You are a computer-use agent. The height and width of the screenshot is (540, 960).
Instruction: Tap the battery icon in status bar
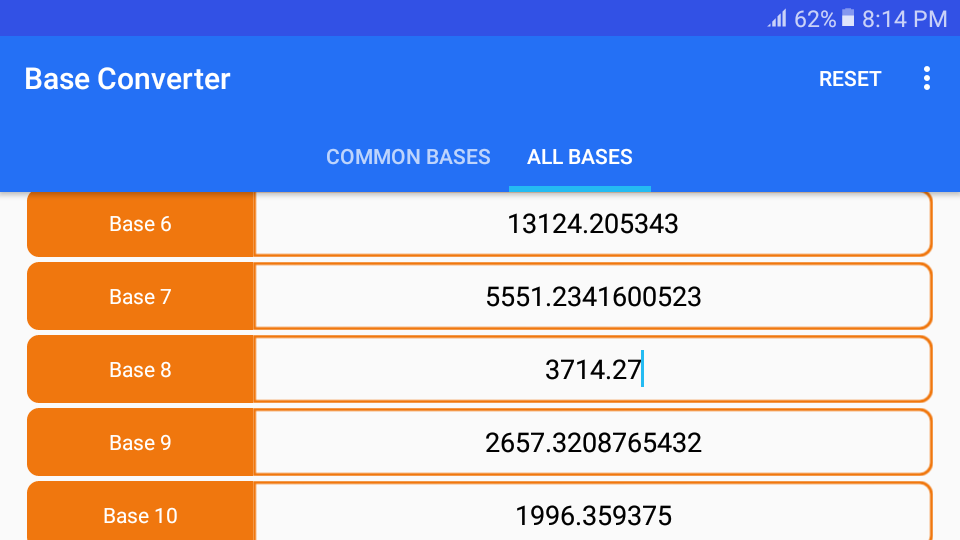847,18
